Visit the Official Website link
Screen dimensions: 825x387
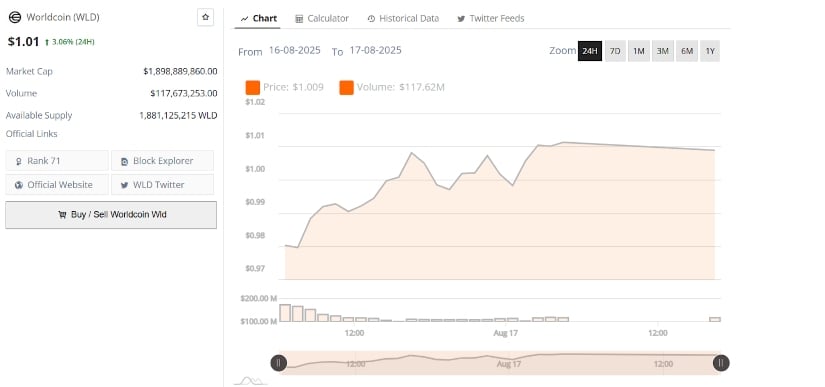tap(57, 185)
